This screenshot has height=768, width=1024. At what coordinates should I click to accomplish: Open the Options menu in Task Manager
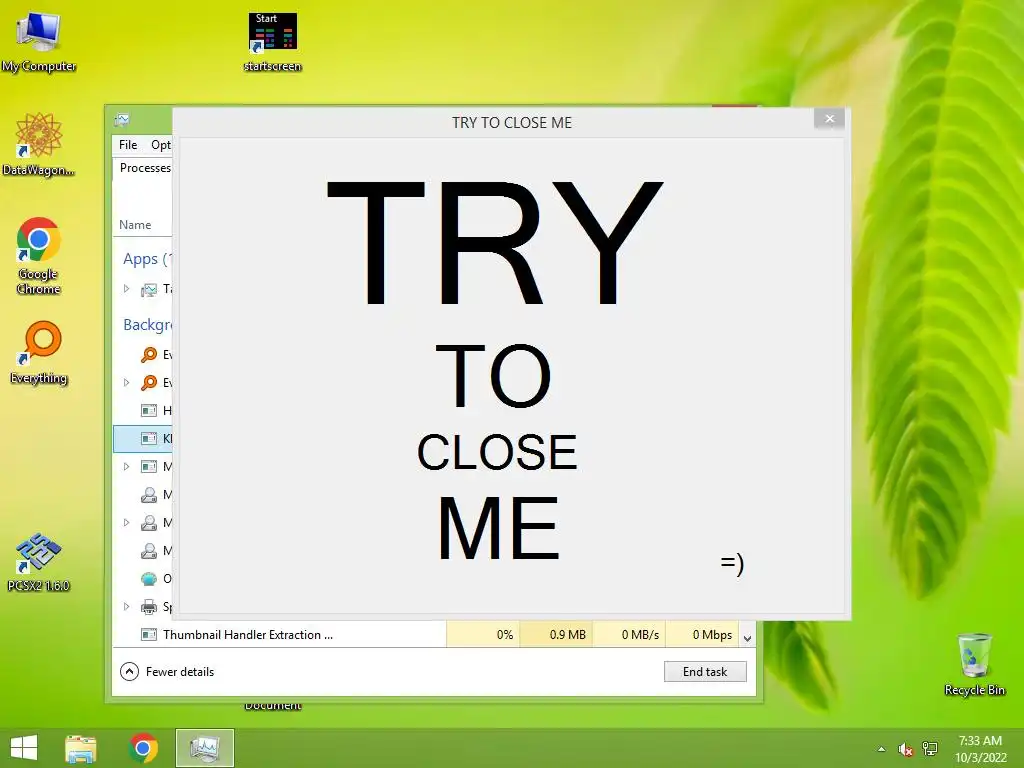point(161,144)
